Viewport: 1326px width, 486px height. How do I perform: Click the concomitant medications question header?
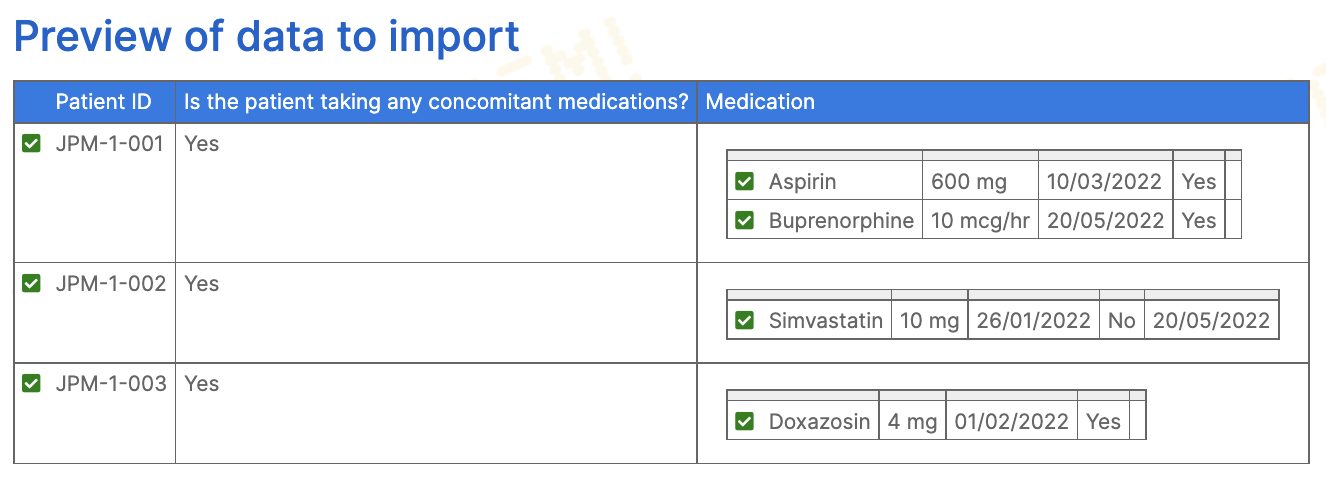pos(437,102)
